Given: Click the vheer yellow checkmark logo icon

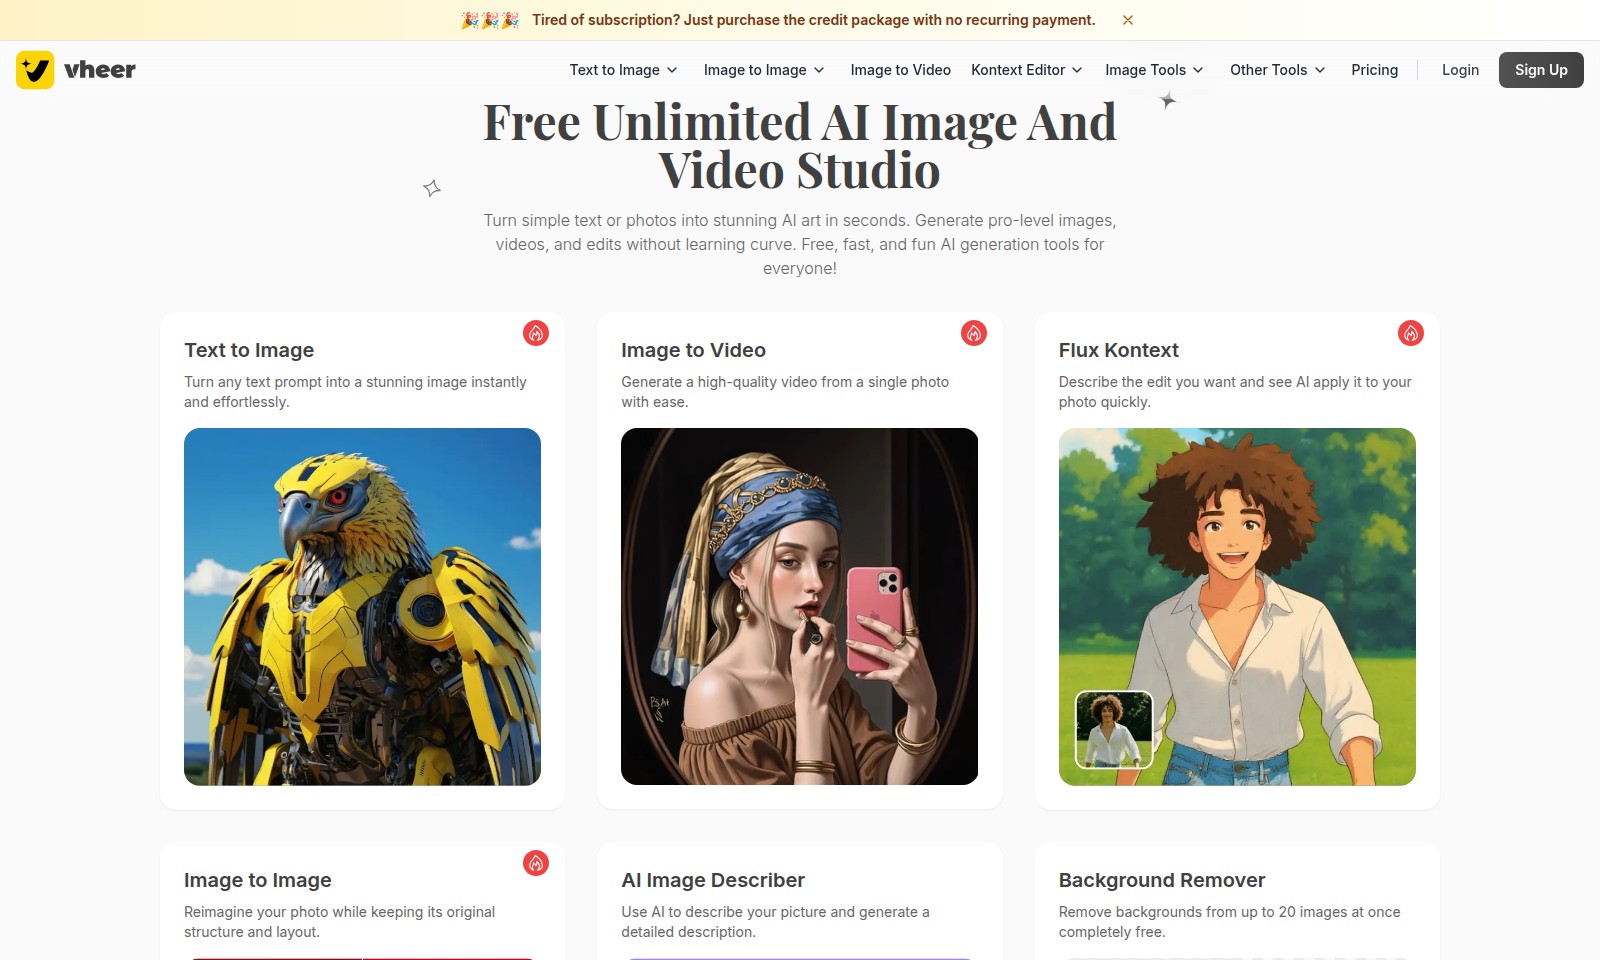Looking at the screenshot, I should tap(35, 70).
